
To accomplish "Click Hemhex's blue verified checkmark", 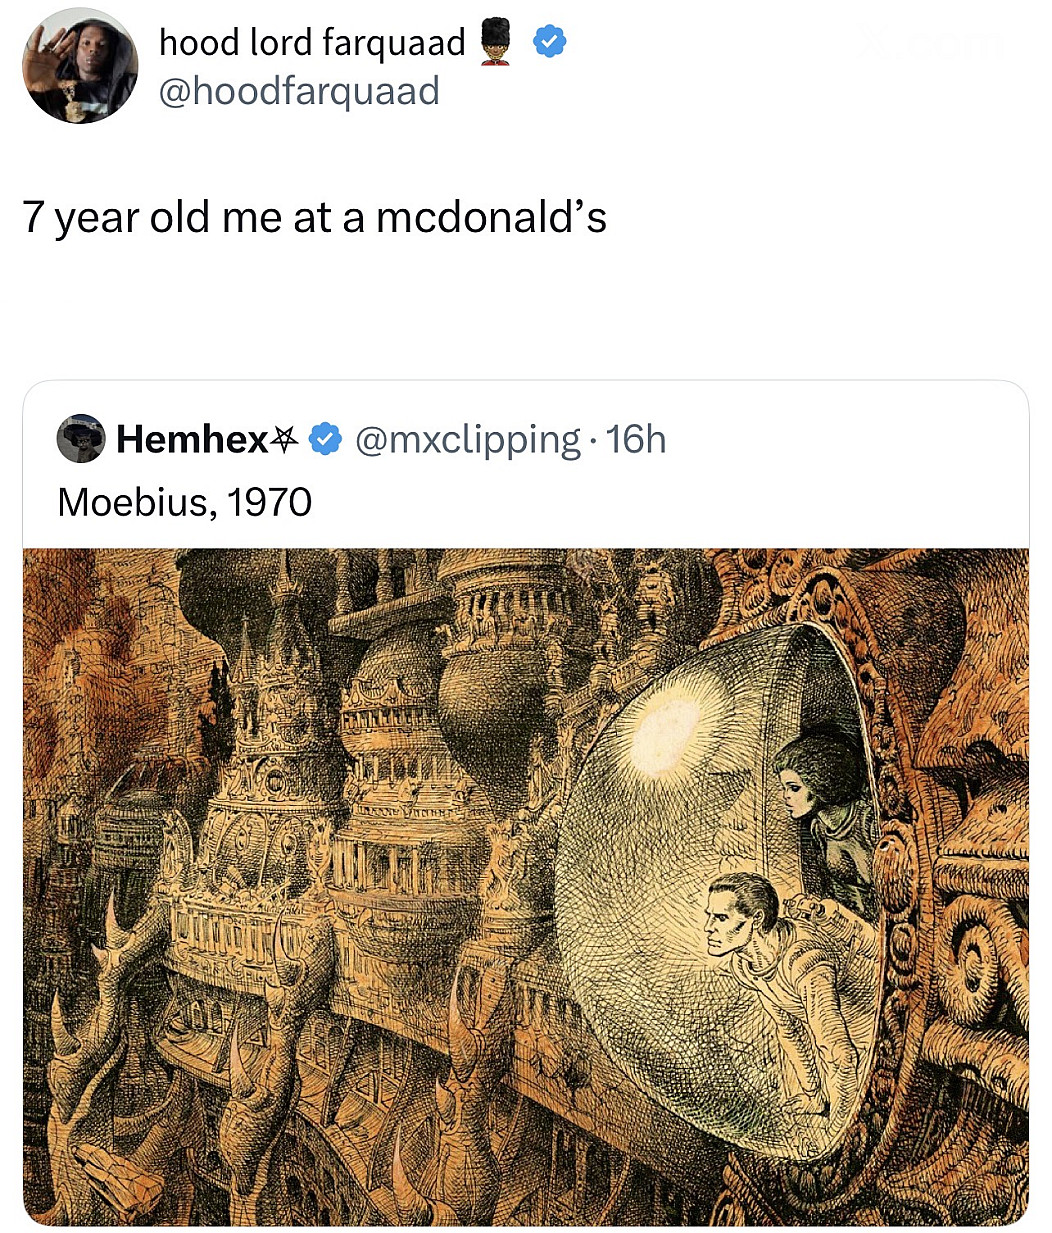I will tap(326, 439).
